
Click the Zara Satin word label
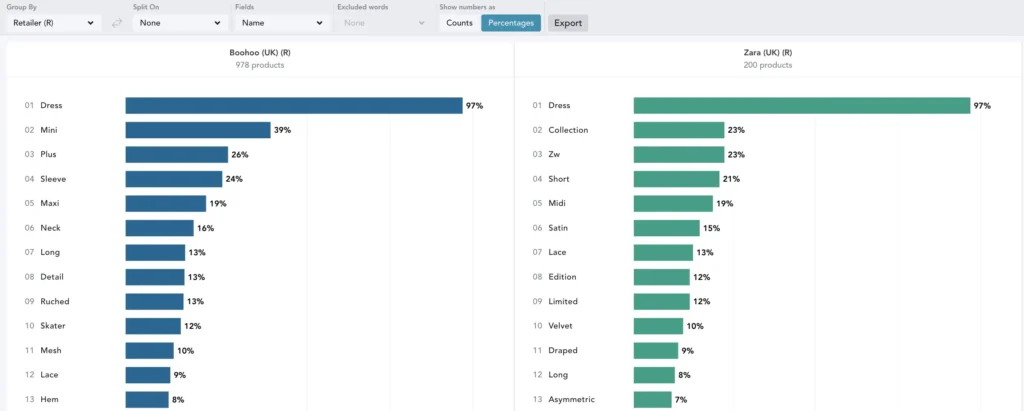click(x=558, y=228)
